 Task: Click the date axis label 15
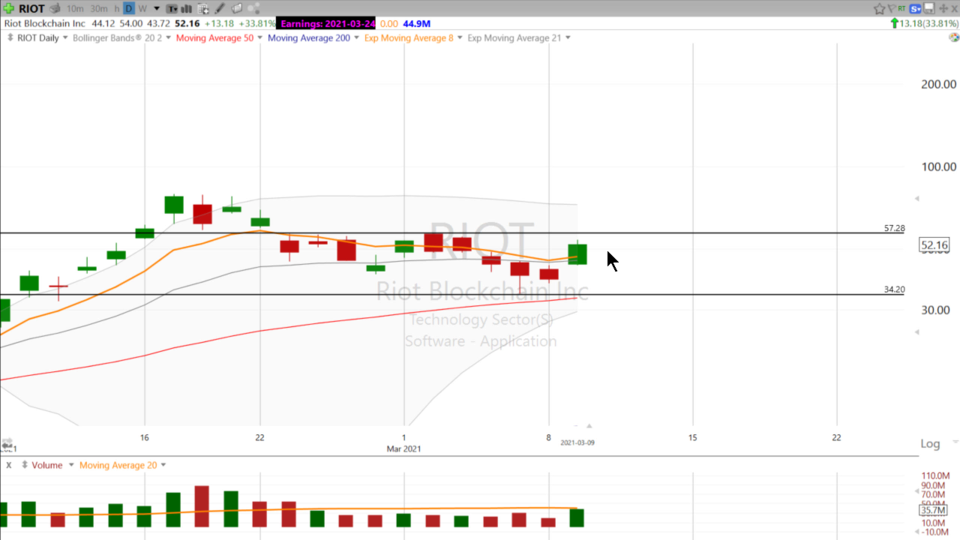692,438
